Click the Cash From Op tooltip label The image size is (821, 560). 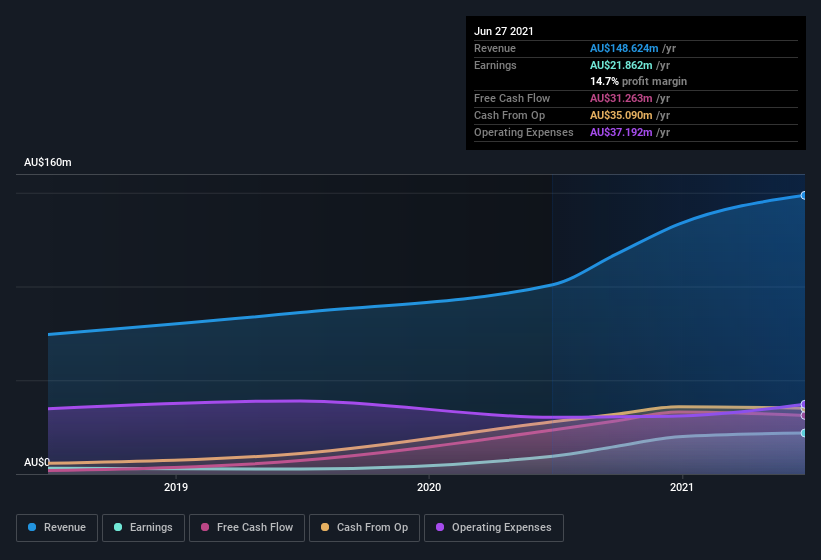click(509, 115)
